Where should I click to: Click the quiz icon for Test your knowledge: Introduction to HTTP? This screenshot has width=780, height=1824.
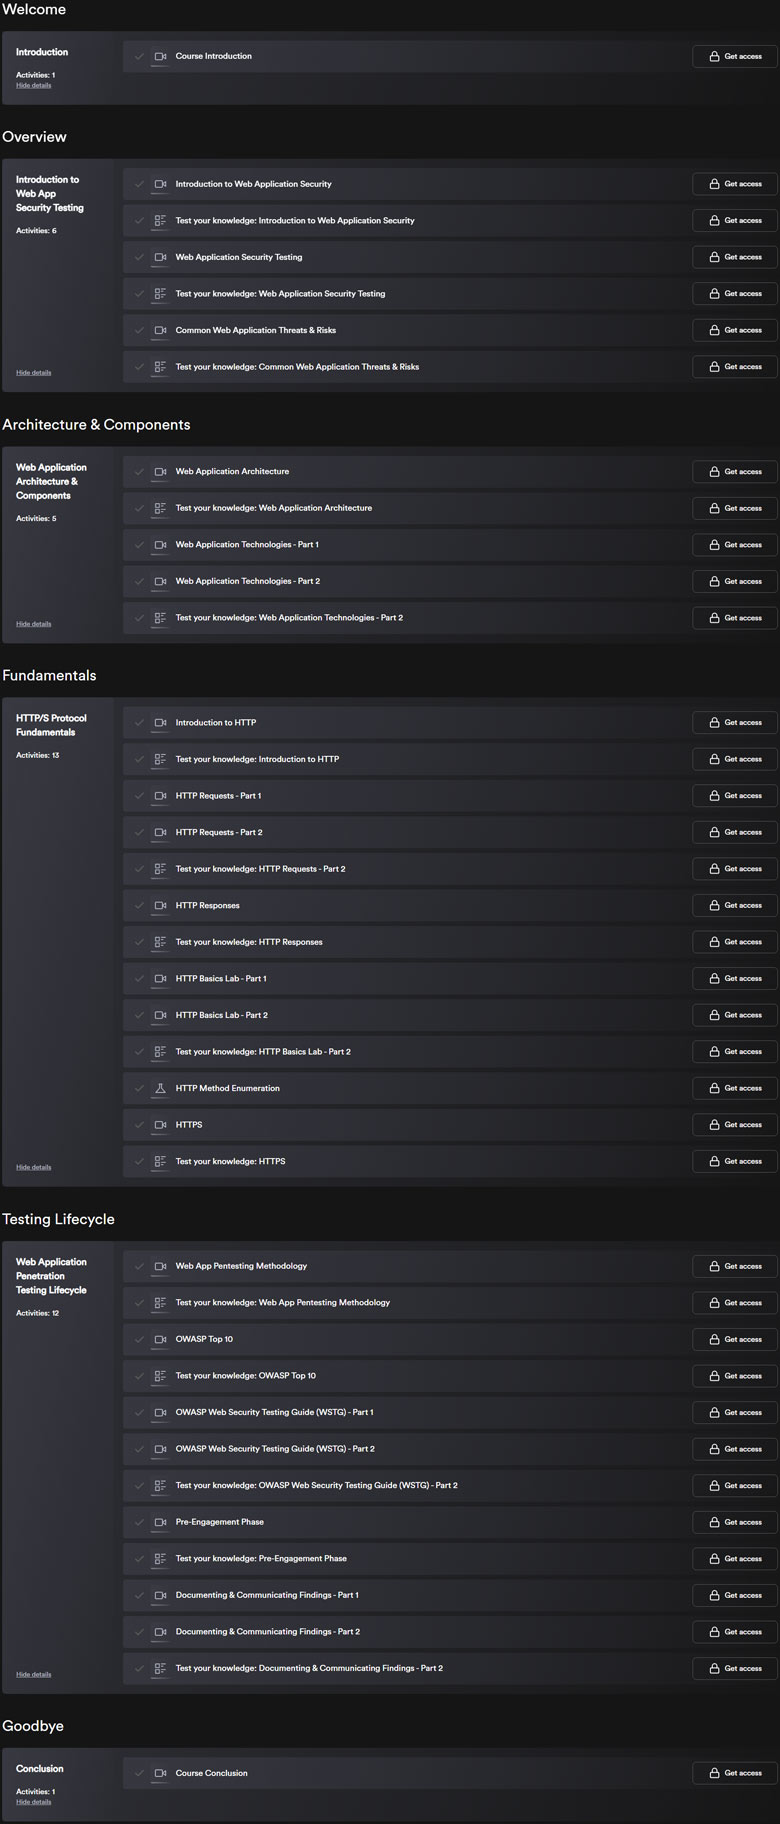pyautogui.click(x=160, y=759)
